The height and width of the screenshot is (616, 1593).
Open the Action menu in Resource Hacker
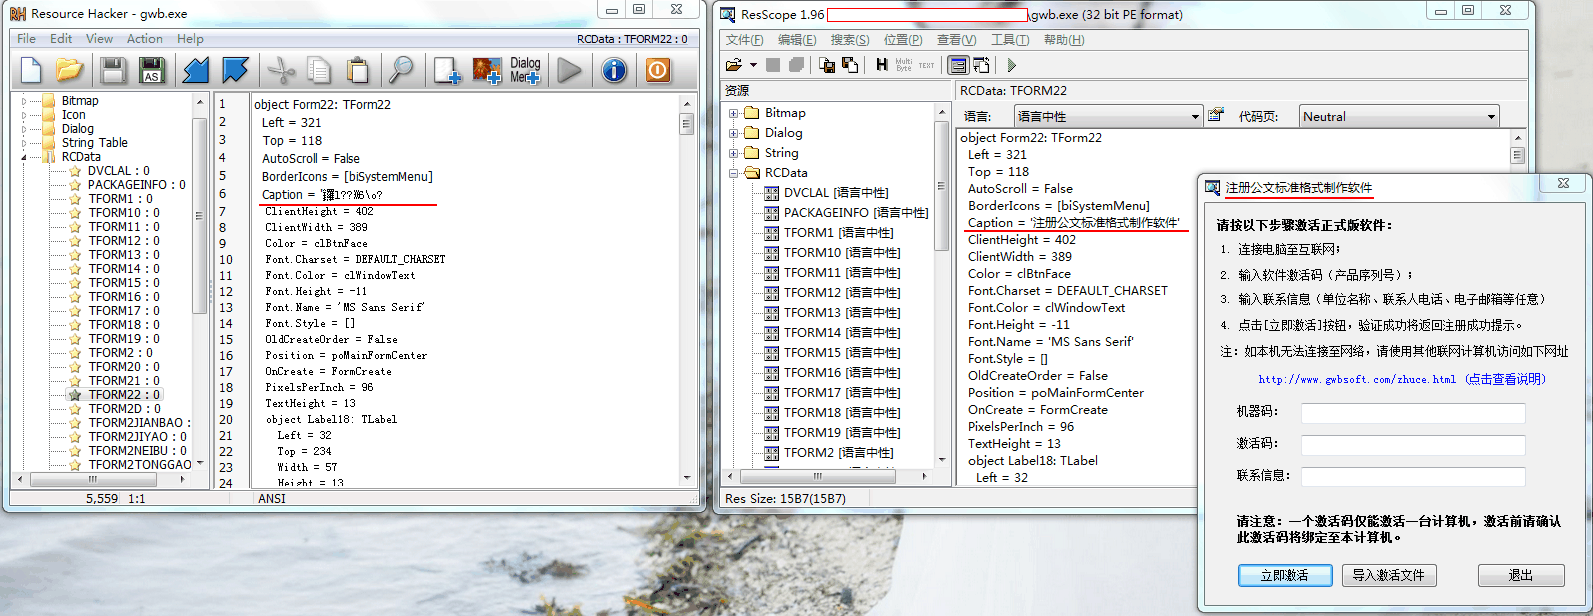(x=145, y=39)
